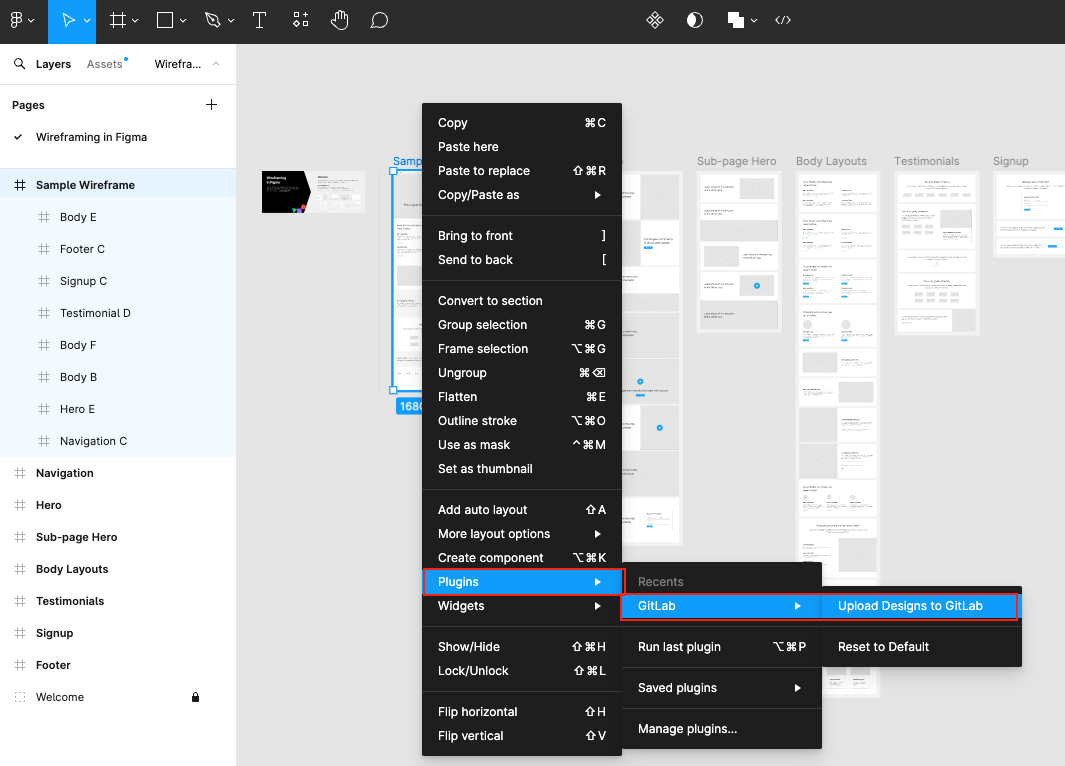Choose Upload Designs to GitLab
The width and height of the screenshot is (1065, 766).
pos(908,605)
